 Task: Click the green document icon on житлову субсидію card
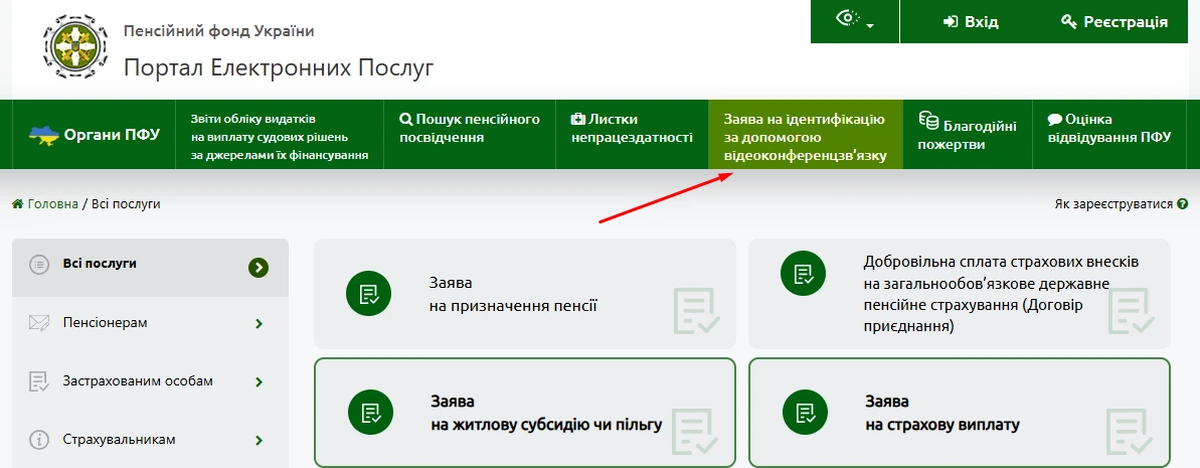(369, 412)
